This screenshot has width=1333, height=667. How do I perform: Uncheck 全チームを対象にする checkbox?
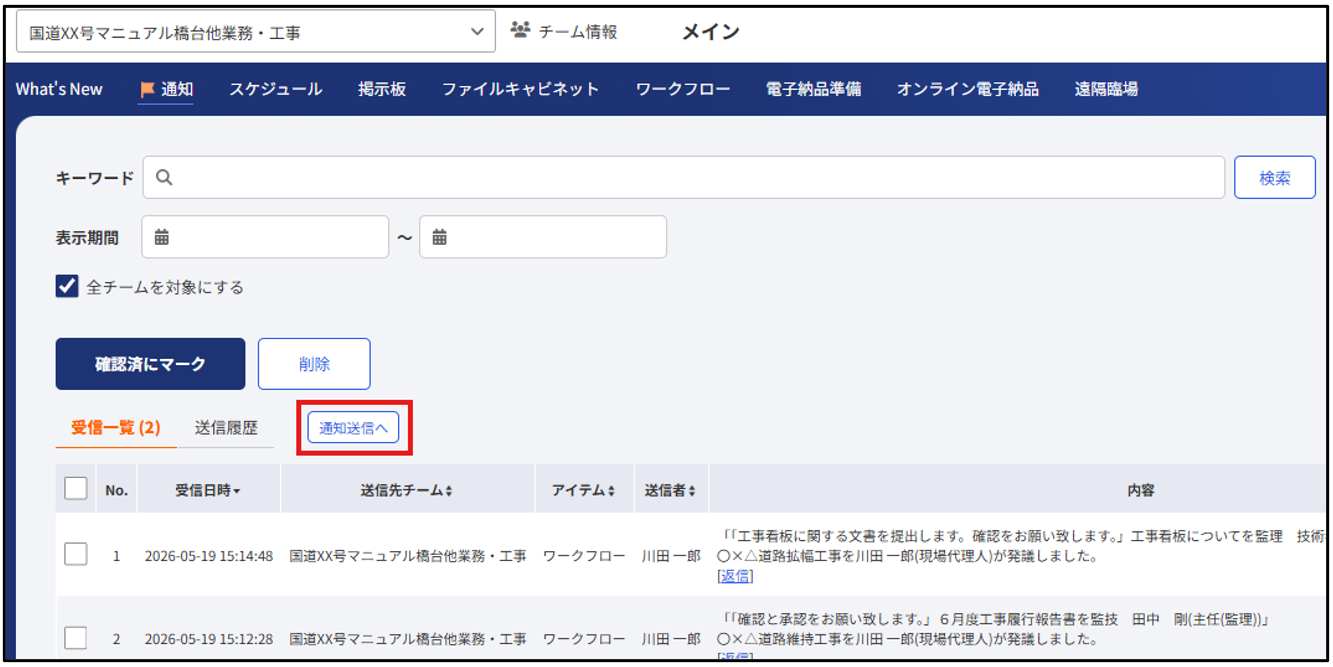[x=67, y=287]
